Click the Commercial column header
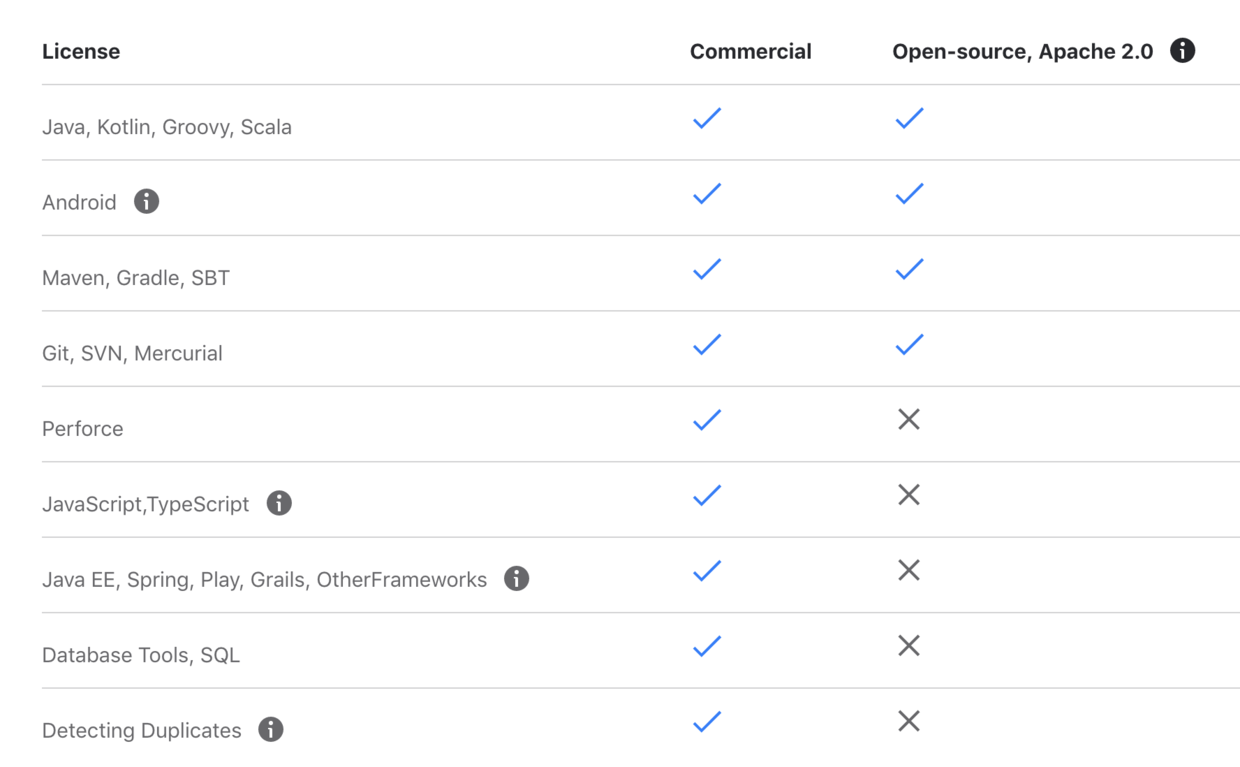Image resolution: width=1240 pixels, height=767 pixels. pyautogui.click(x=750, y=52)
